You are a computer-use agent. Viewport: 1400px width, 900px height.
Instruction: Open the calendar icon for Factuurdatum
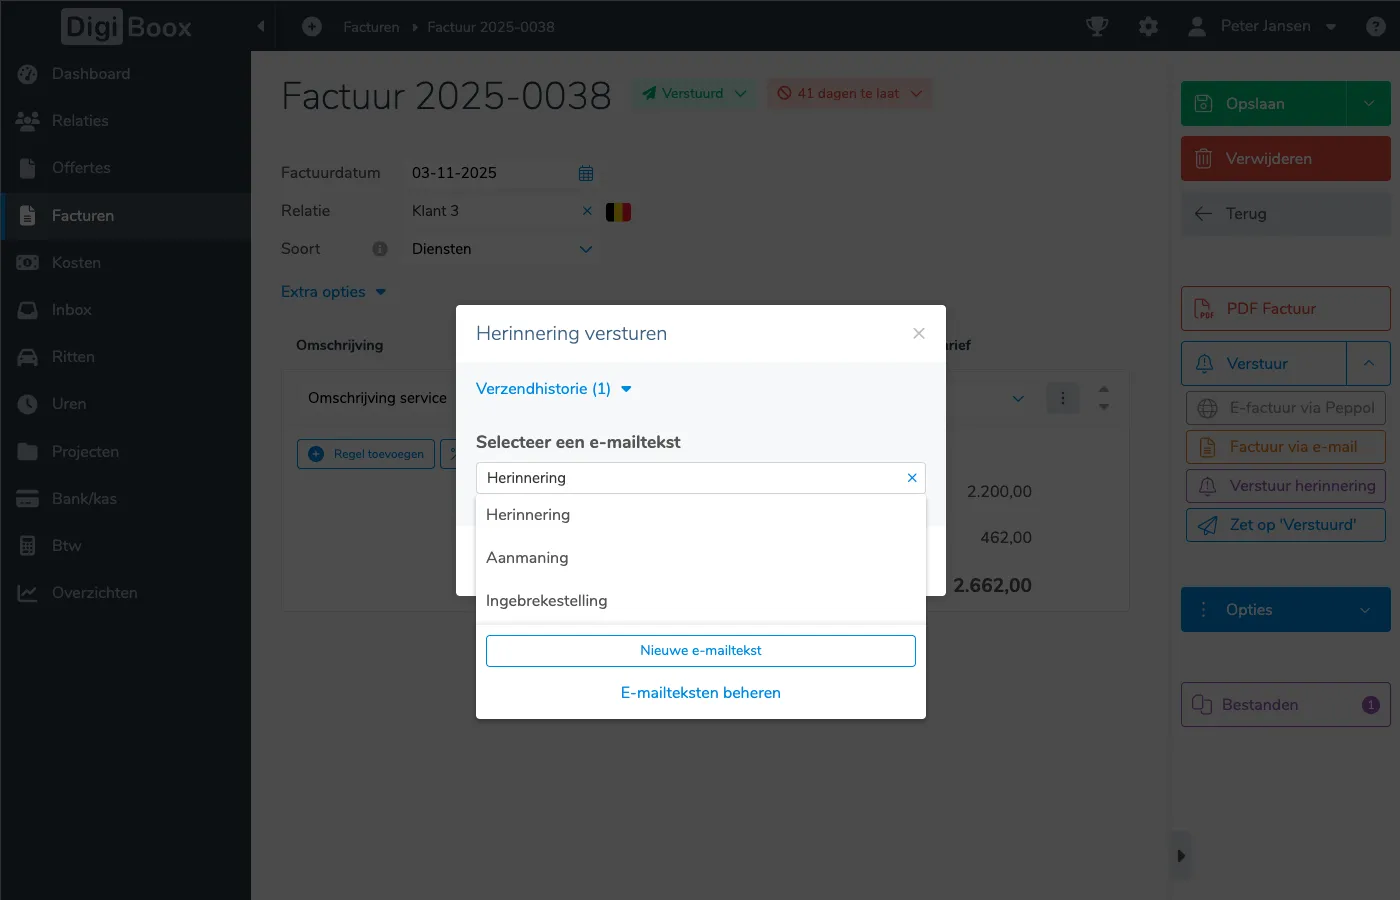tap(586, 173)
